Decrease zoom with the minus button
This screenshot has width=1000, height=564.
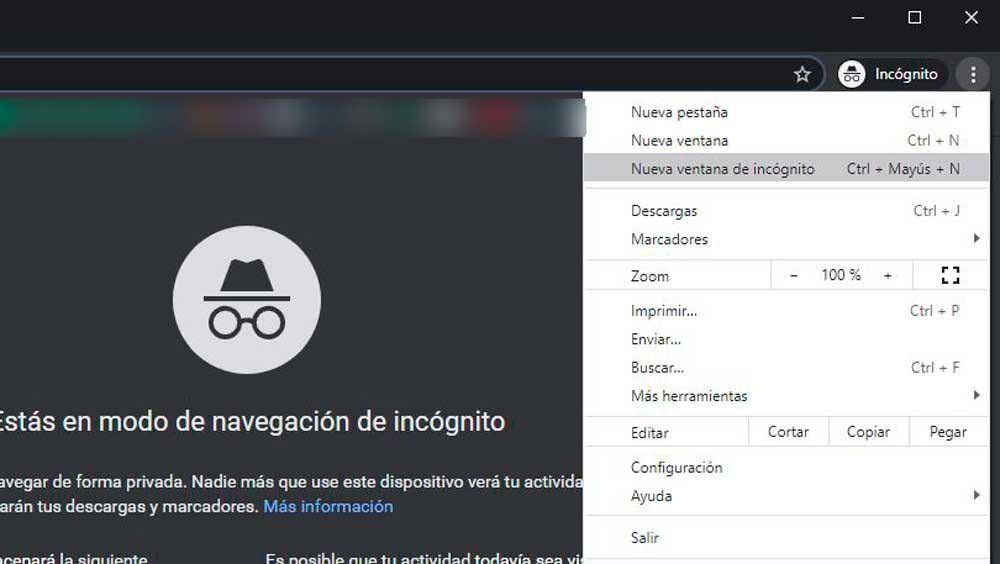click(x=794, y=275)
